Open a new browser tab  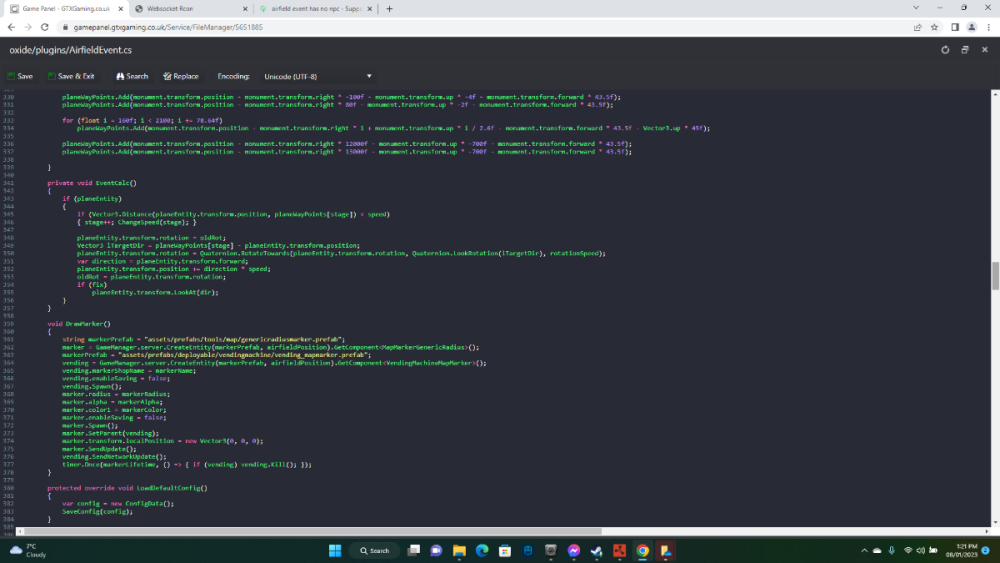(x=389, y=9)
